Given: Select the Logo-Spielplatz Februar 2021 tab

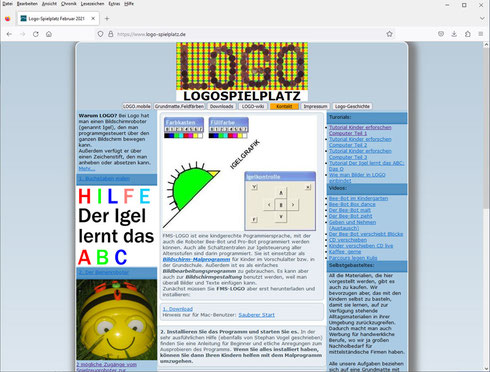Looking at the screenshot, I should [57, 19].
